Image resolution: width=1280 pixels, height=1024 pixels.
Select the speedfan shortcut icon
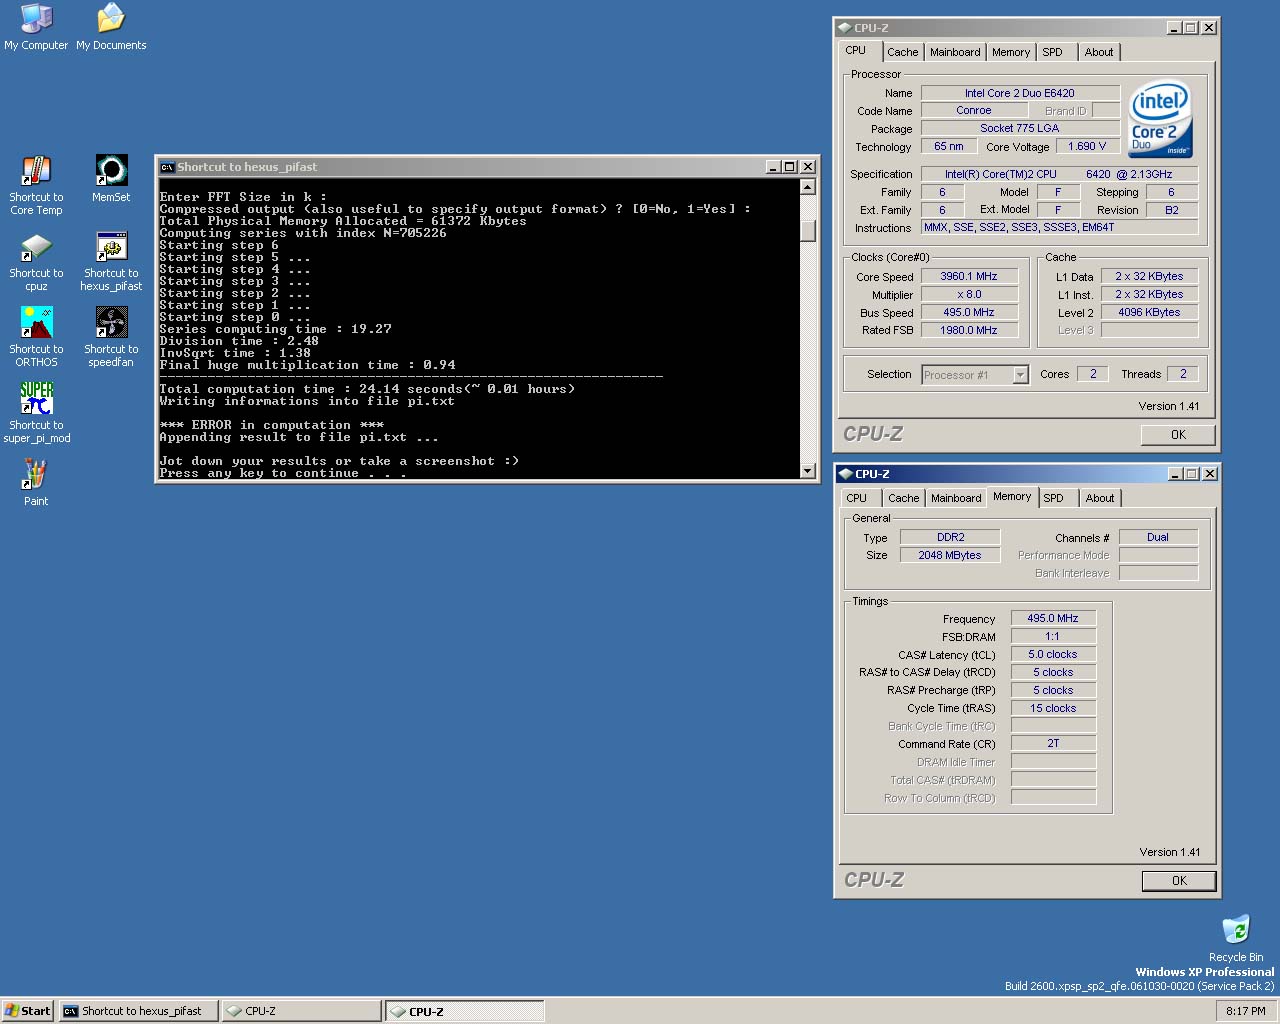(x=111, y=338)
